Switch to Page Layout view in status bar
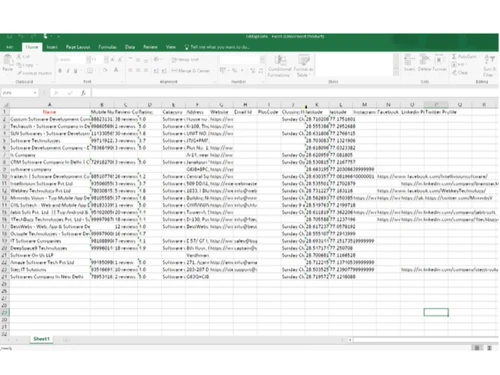This screenshot has height=375, width=500. pyautogui.click(x=489, y=348)
